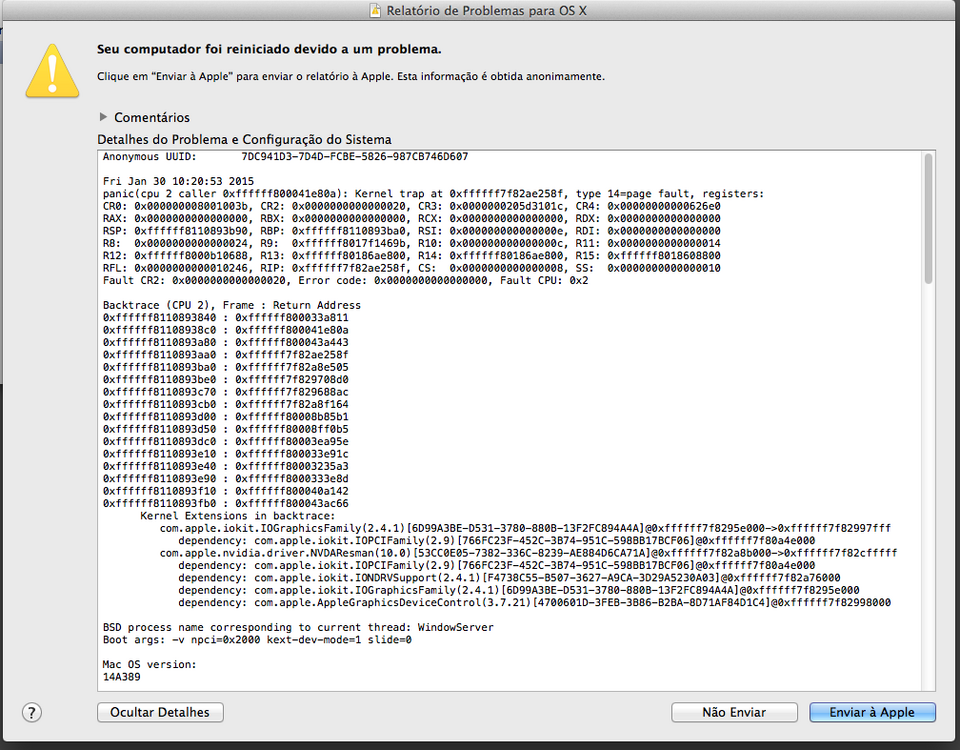The height and width of the screenshot is (750, 960).
Task: Click the Detalhes do Problema section label
Action: click(x=244, y=140)
